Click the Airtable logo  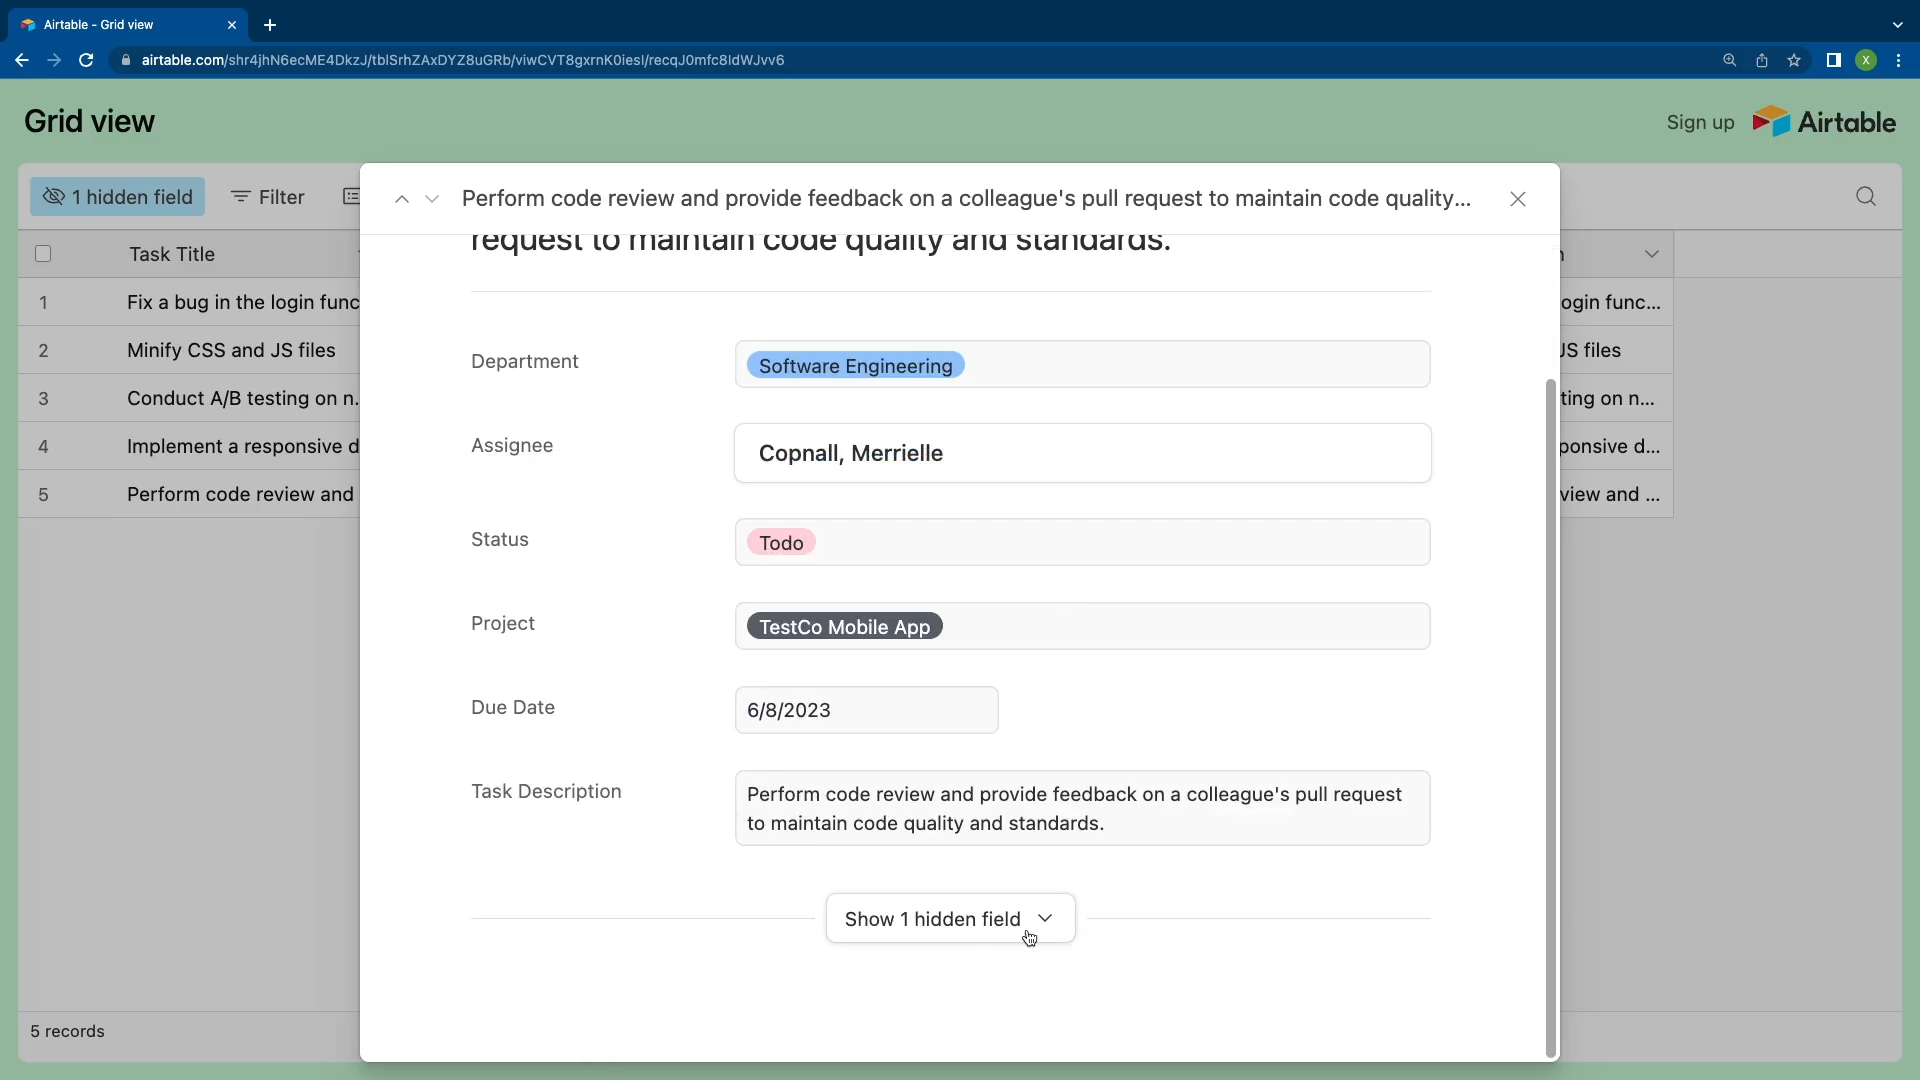(x=1824, y=122)
